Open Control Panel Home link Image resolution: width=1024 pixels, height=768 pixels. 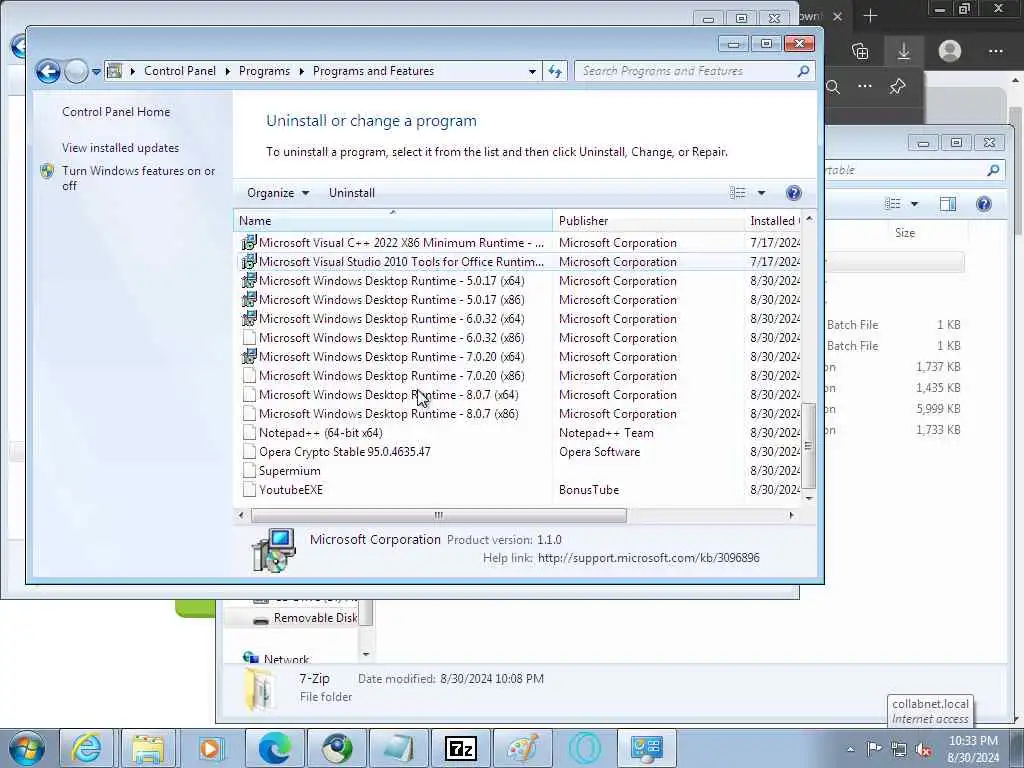pos(116,112)
